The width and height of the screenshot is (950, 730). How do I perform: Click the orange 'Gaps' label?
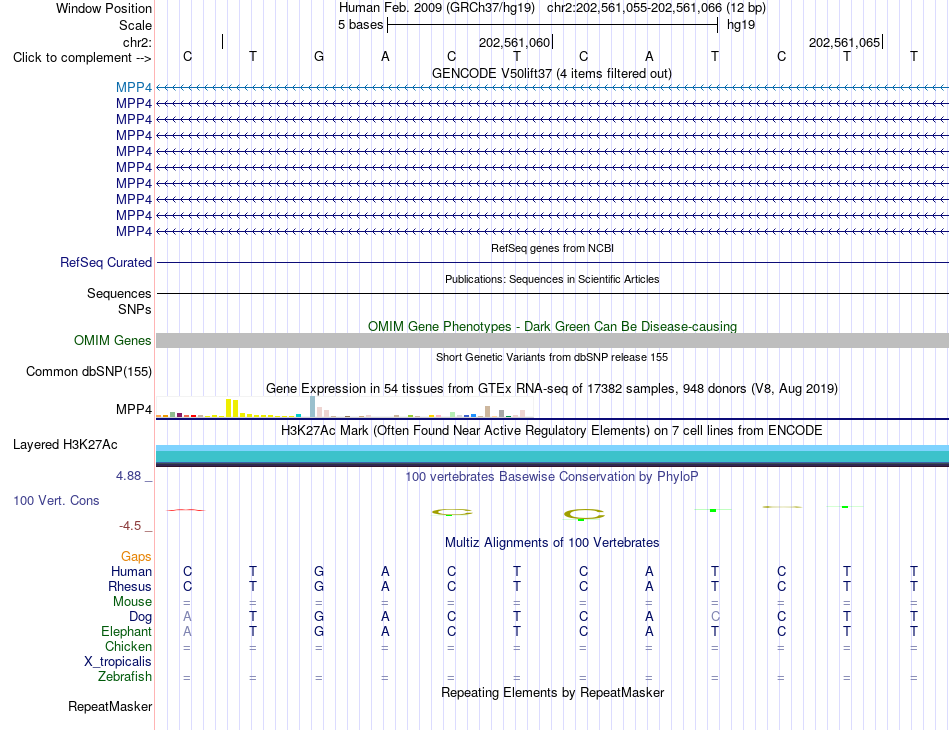136,557
